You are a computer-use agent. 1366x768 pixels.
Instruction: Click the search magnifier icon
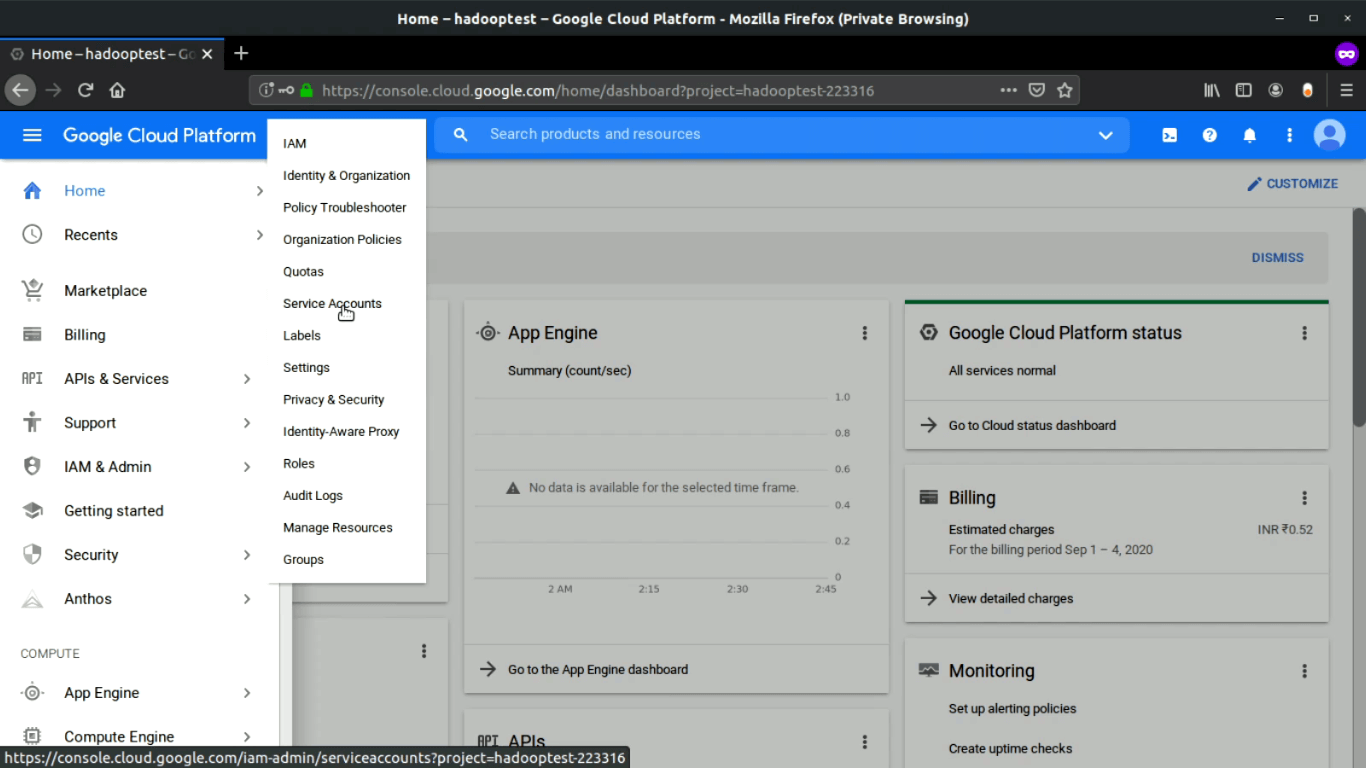click(x=460, y=135)
